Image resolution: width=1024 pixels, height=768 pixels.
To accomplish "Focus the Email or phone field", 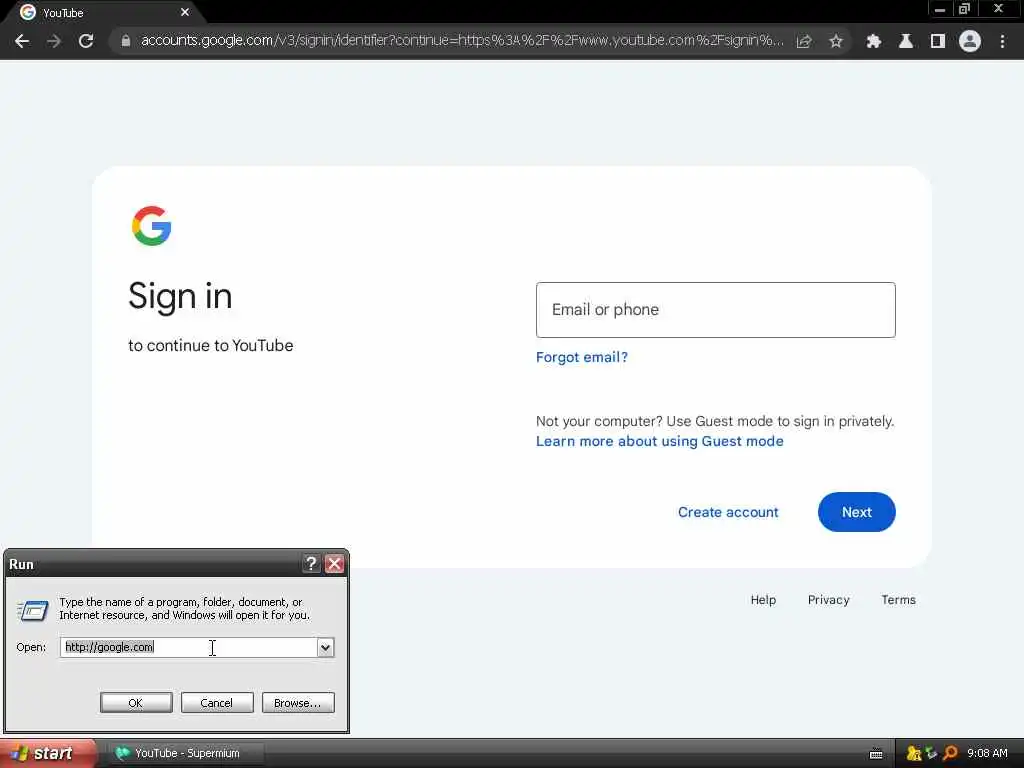I will point(715,310).
